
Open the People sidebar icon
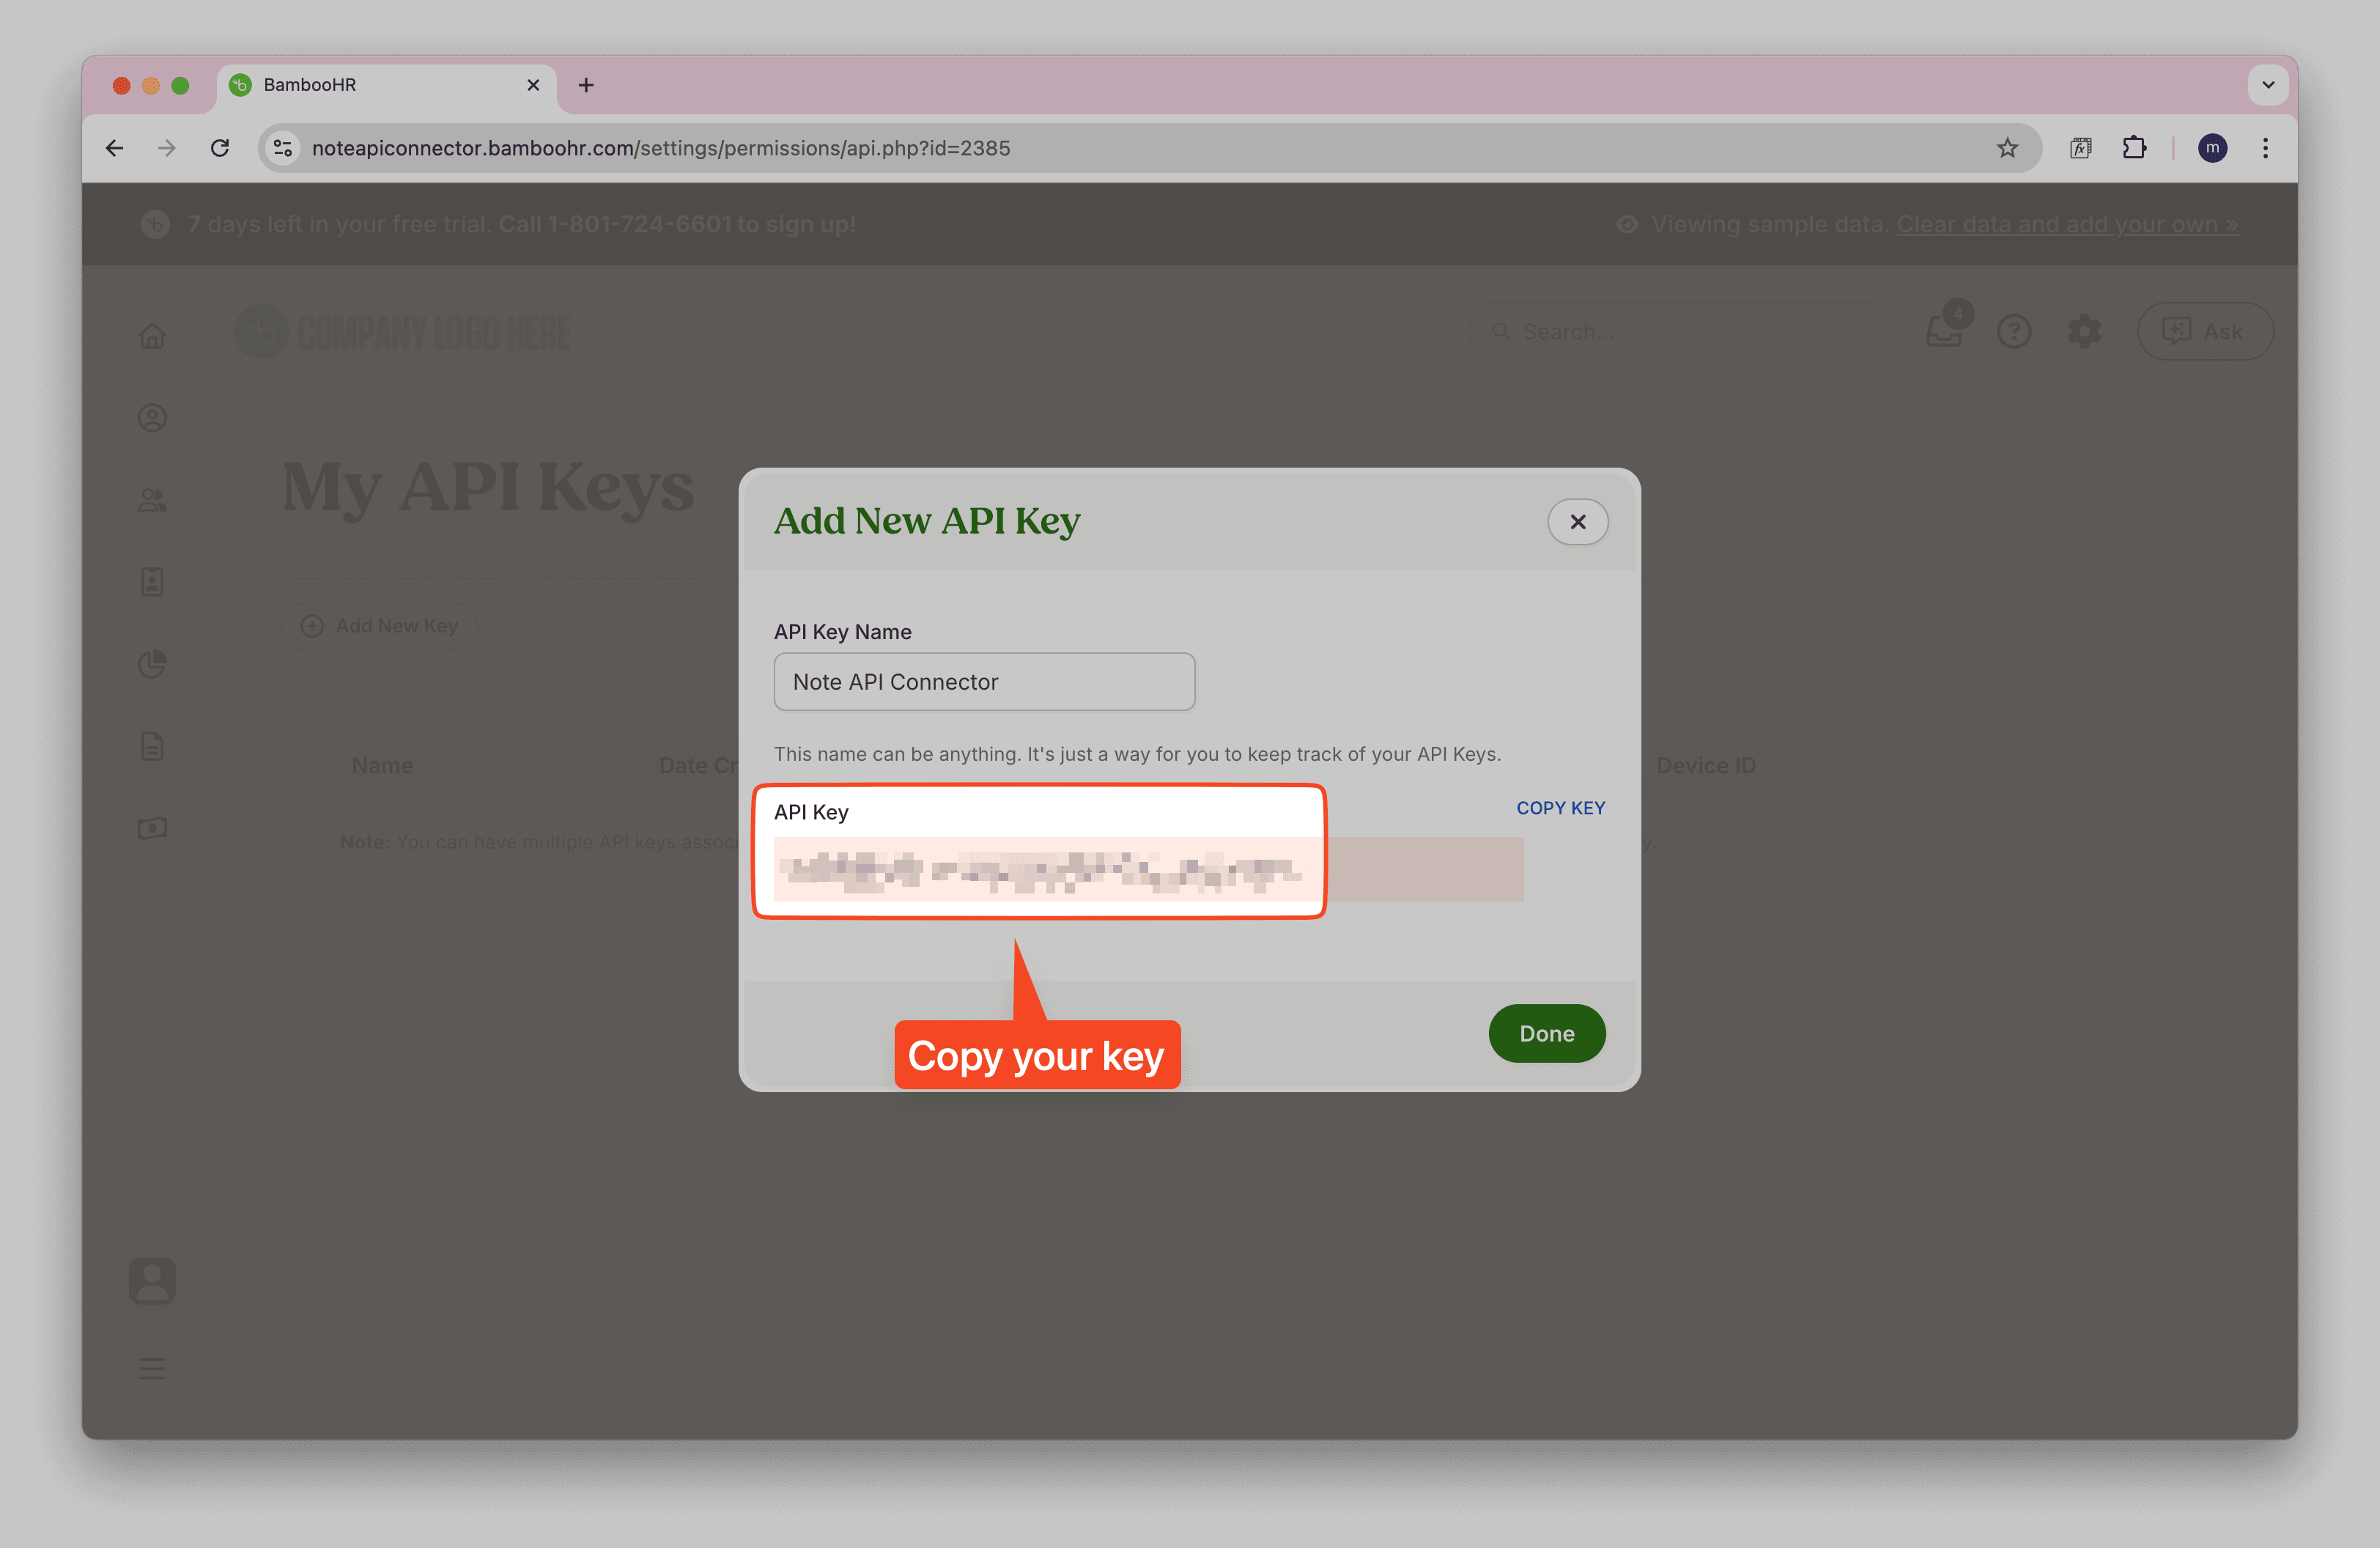tap(152, 499)
